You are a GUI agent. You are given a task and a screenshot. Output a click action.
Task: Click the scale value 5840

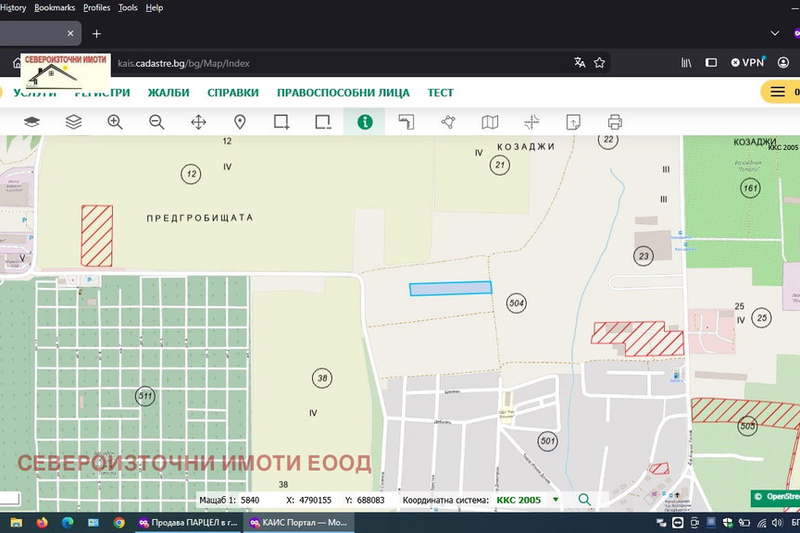[250, 500]
